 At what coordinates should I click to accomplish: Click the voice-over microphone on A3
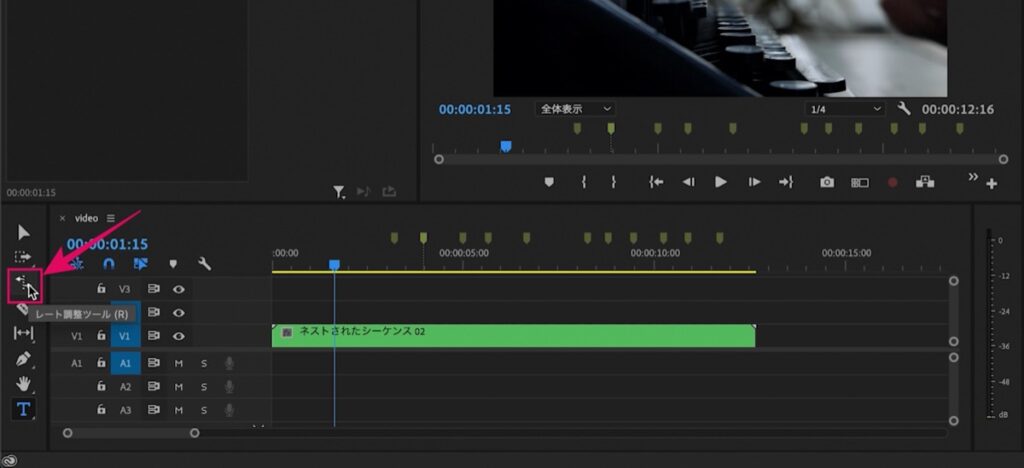click(x=229, y=410)
